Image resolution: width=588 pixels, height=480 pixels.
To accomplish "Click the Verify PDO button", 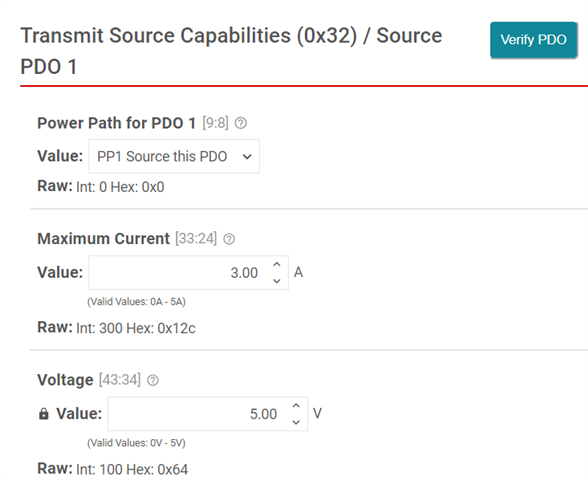I will [x=533, y=40].
